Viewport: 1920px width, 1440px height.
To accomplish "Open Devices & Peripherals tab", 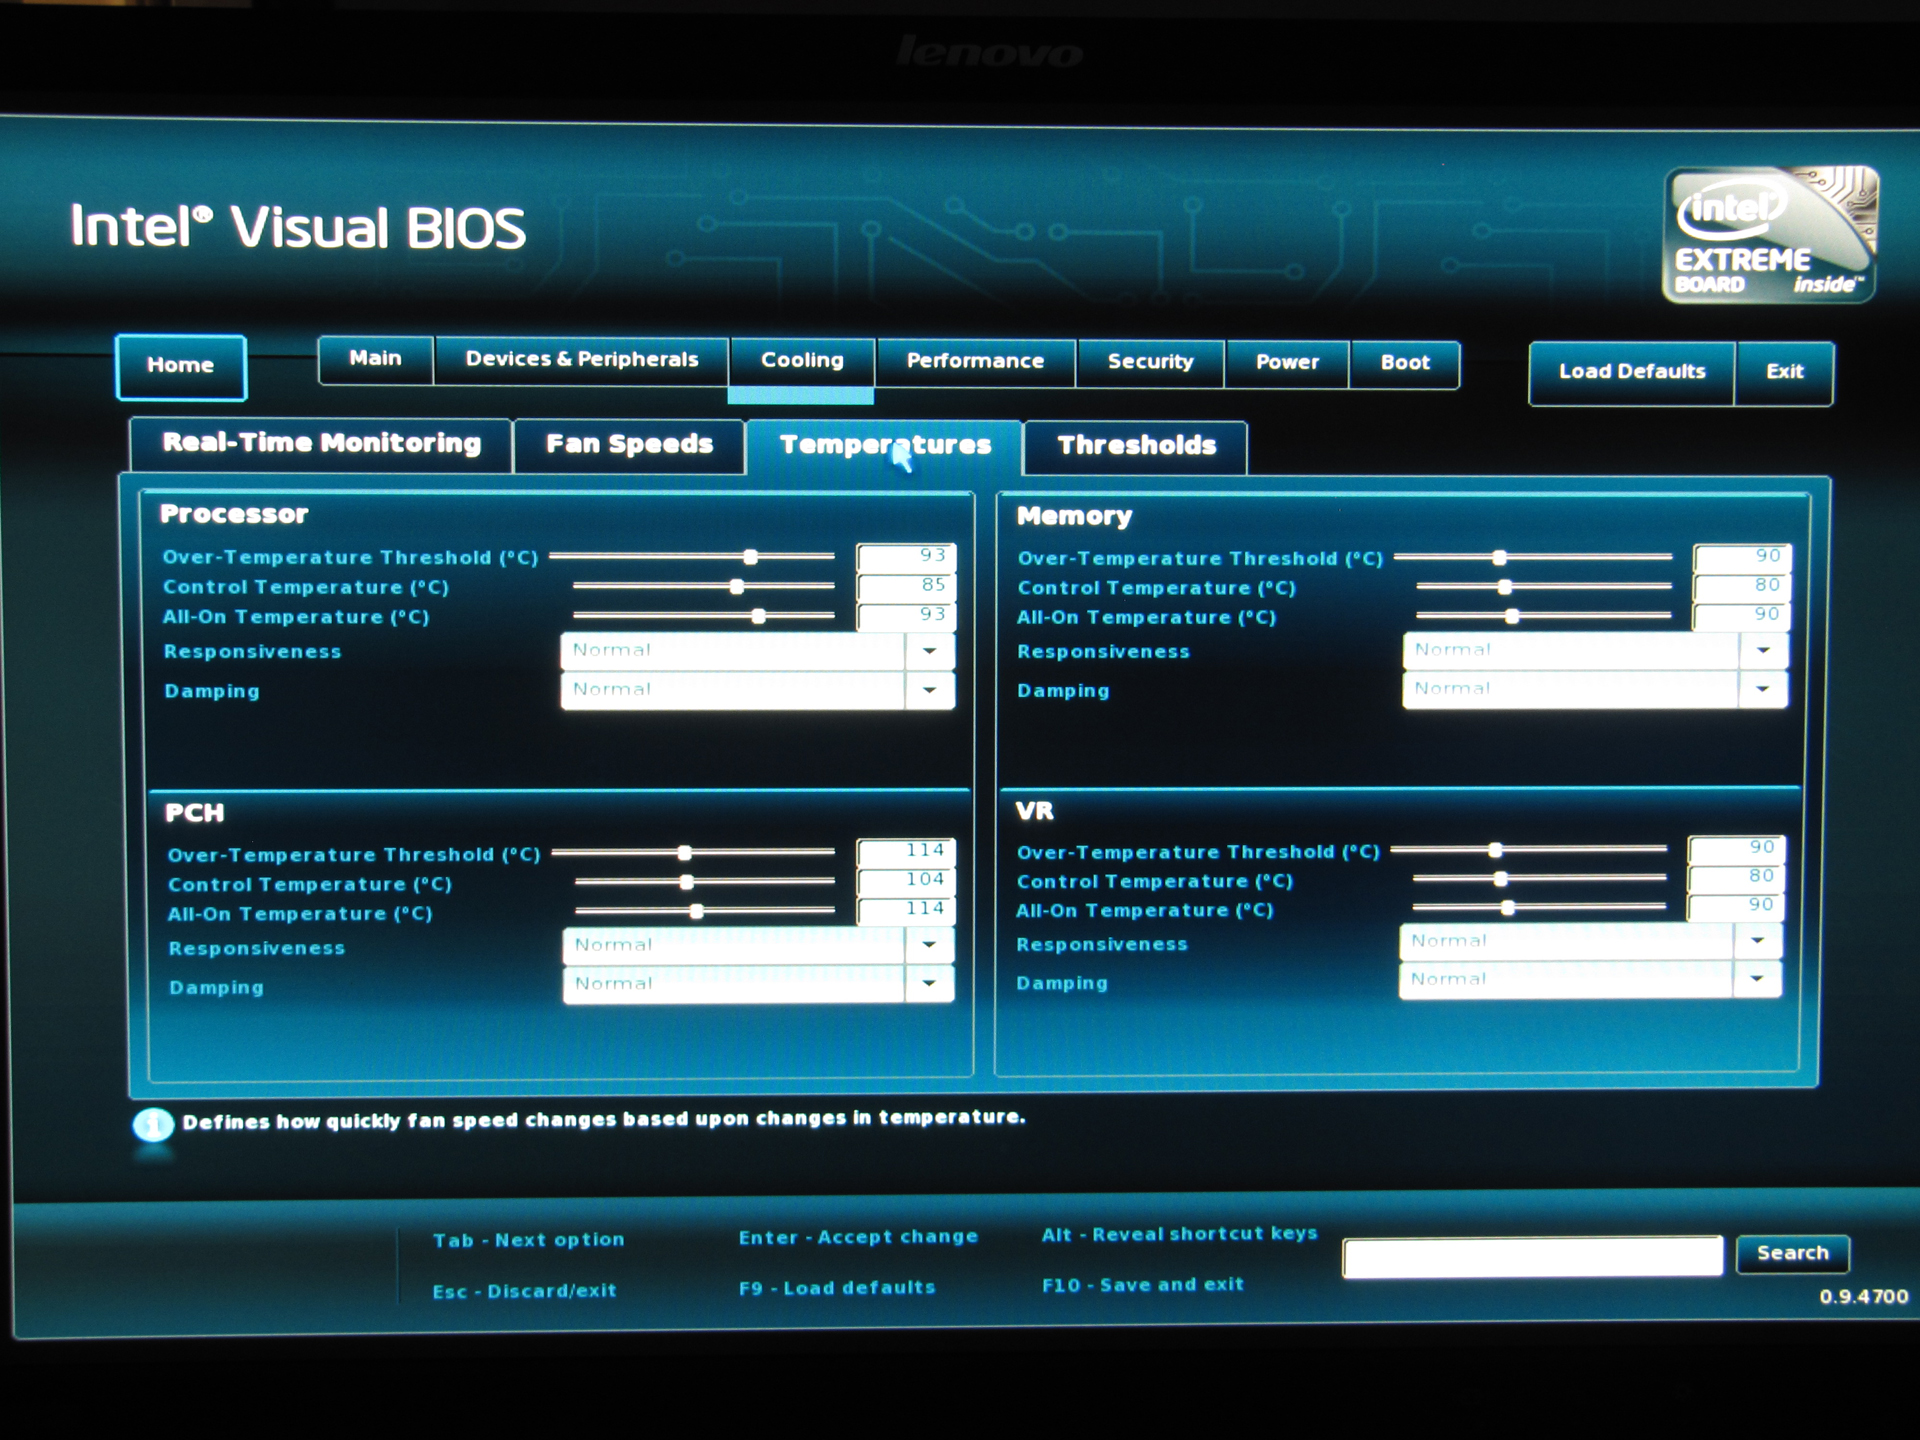I will pyautogui.click(x=582, y=360).
